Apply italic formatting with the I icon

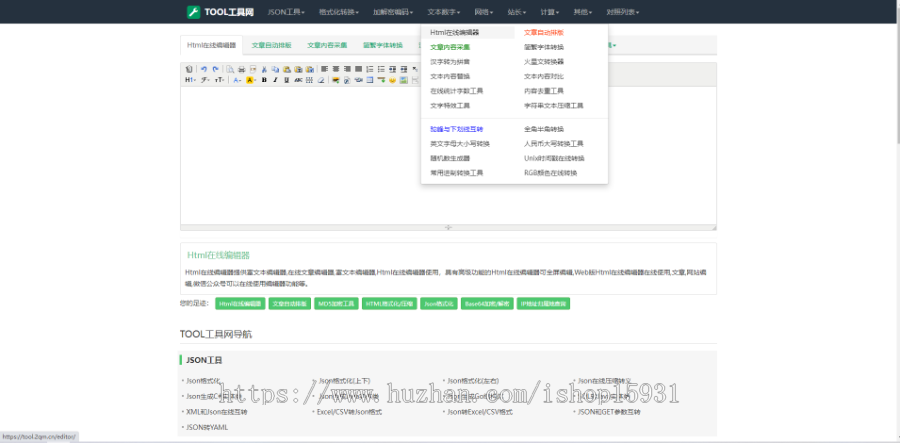click(x=275, y=80)
